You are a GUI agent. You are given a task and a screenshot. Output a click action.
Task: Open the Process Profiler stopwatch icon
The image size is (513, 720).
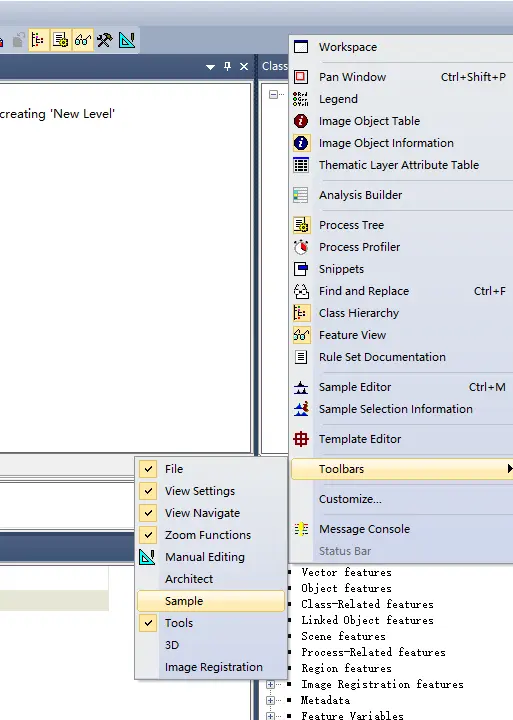[x=301, y=247]
